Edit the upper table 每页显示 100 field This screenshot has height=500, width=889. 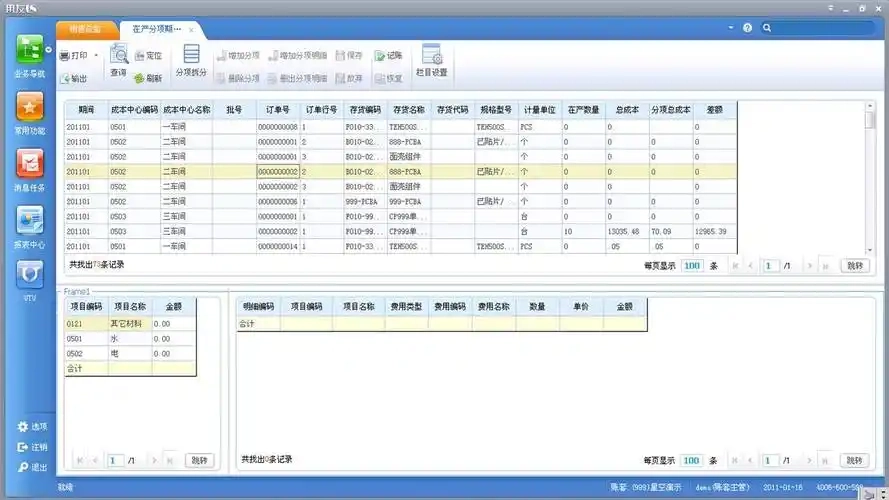point(692,266)
